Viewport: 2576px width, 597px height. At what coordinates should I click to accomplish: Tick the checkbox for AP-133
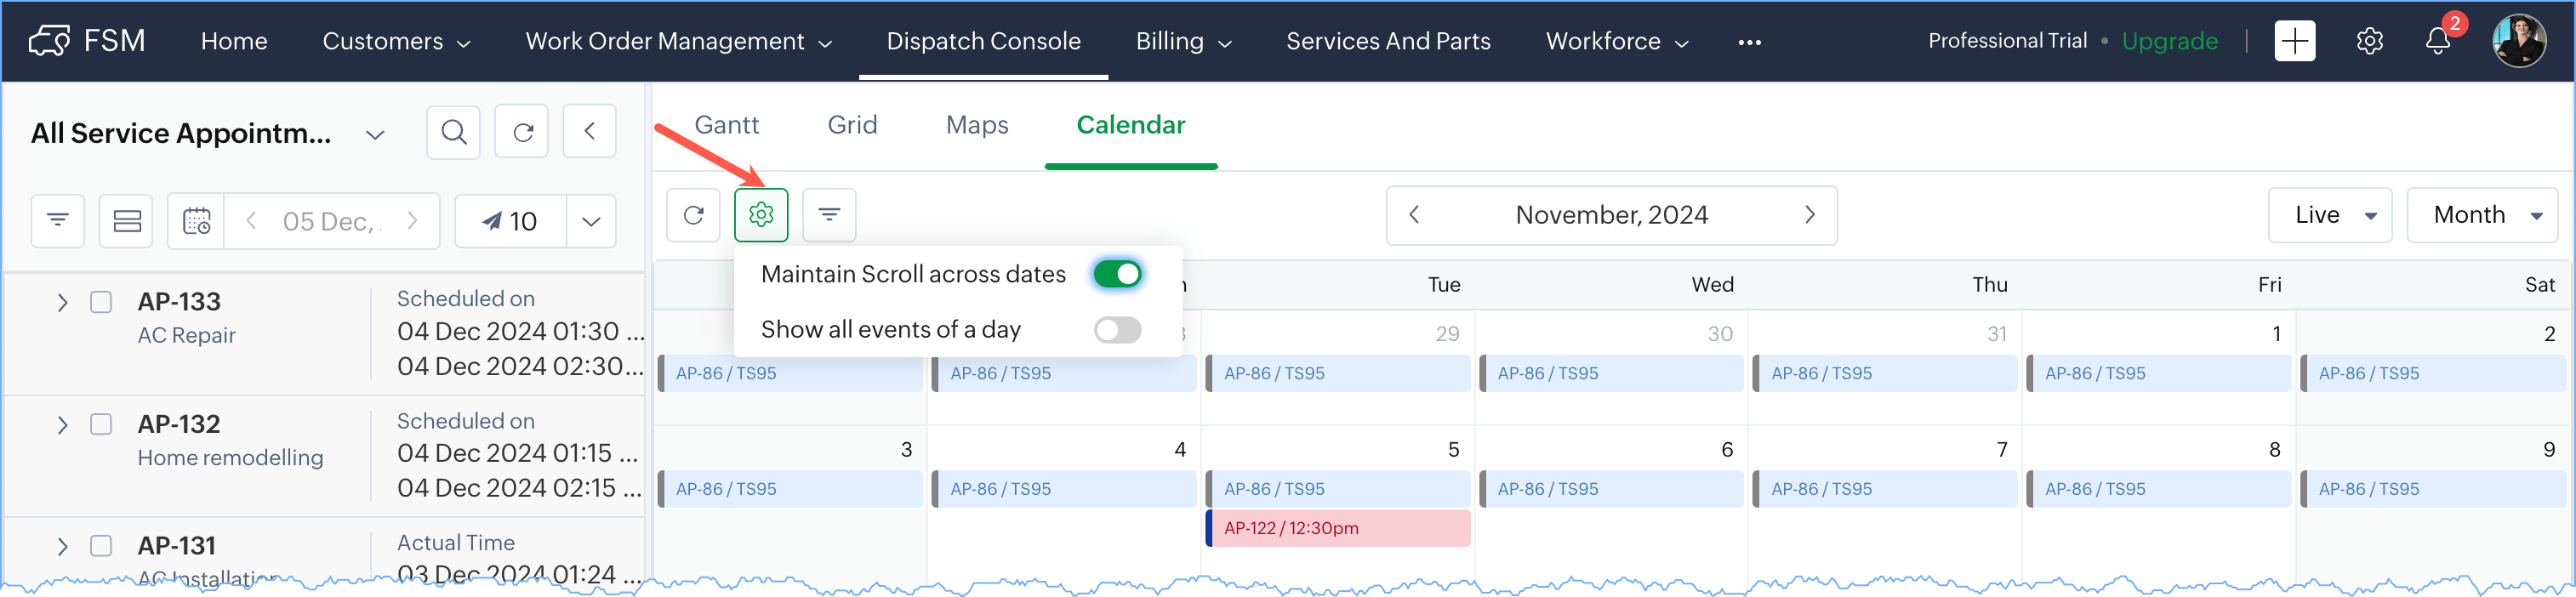101,302
